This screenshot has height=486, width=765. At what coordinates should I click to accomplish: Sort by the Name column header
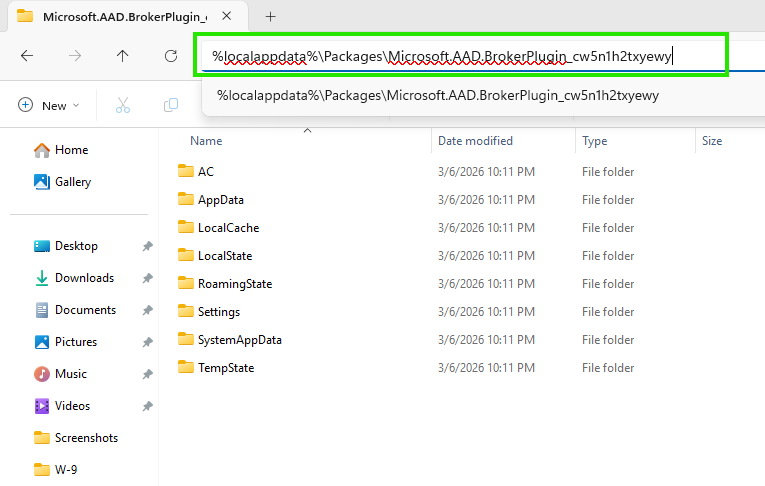(x=206, y=141)
